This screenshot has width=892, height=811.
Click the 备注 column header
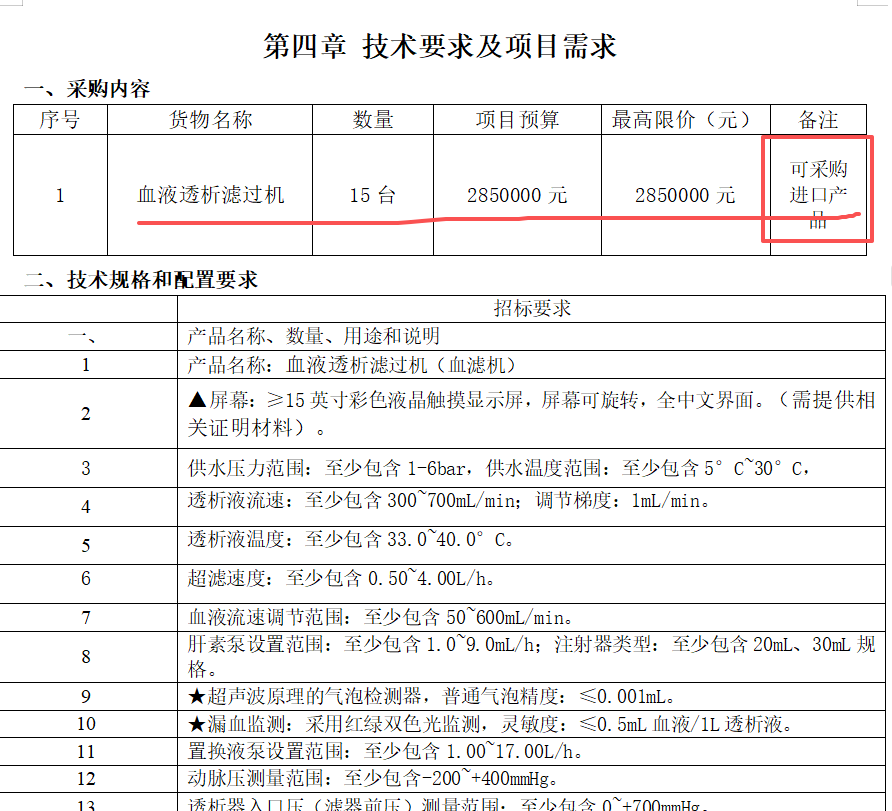click(x=818, y=120)
